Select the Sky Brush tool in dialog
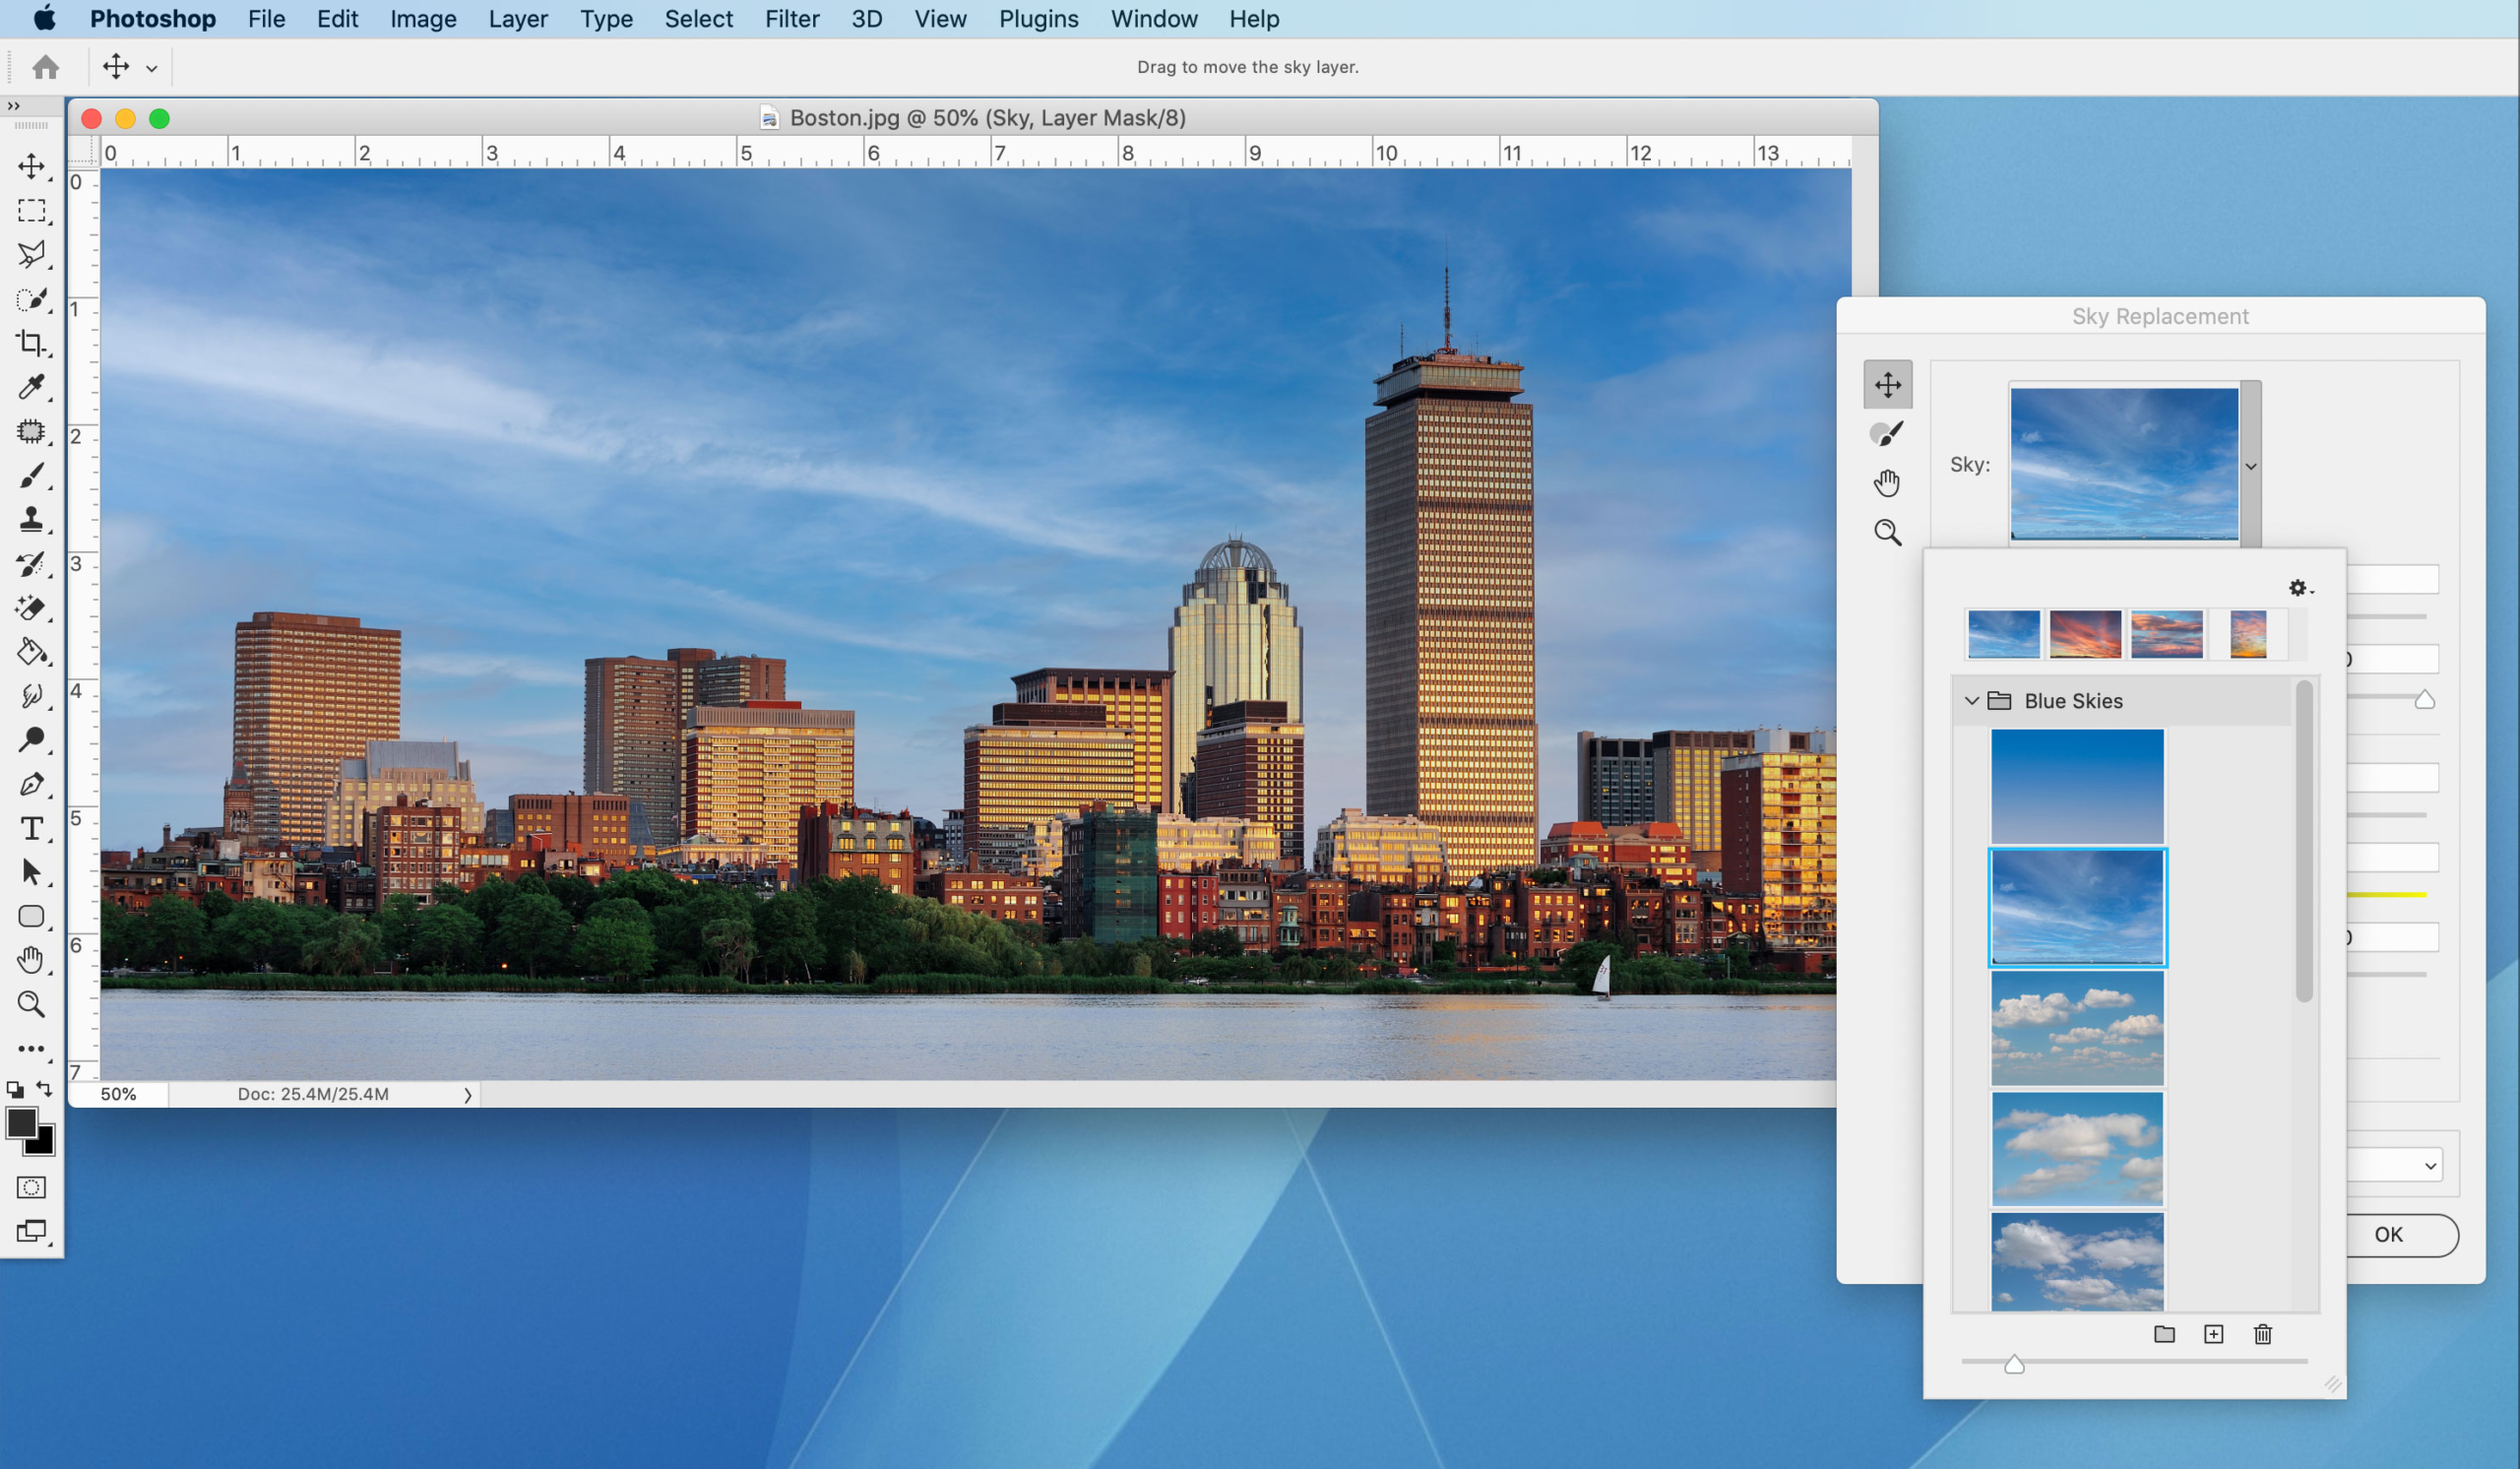The image size is (2520, 1469). click(x=1888, y=434)
